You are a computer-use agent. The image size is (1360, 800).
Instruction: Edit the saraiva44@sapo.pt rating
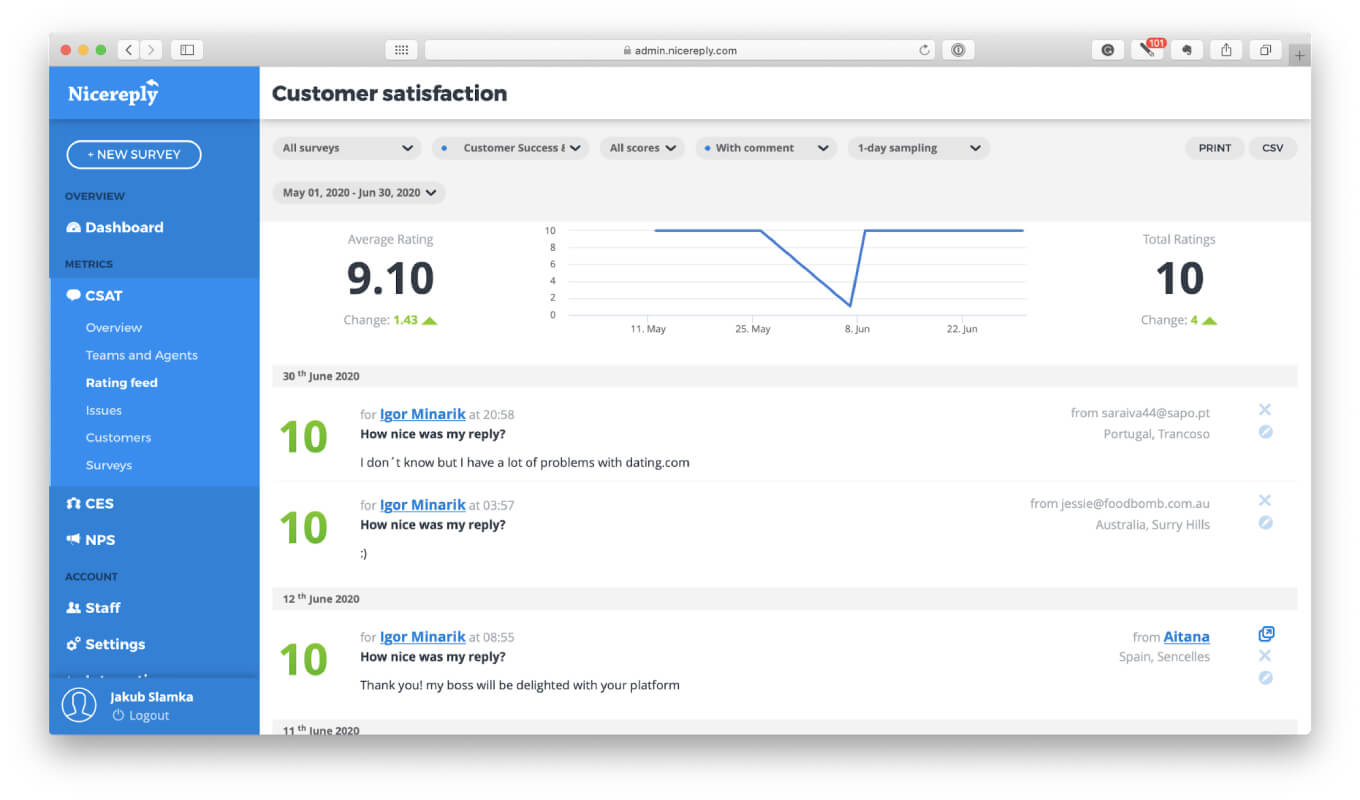(1265, 432)
